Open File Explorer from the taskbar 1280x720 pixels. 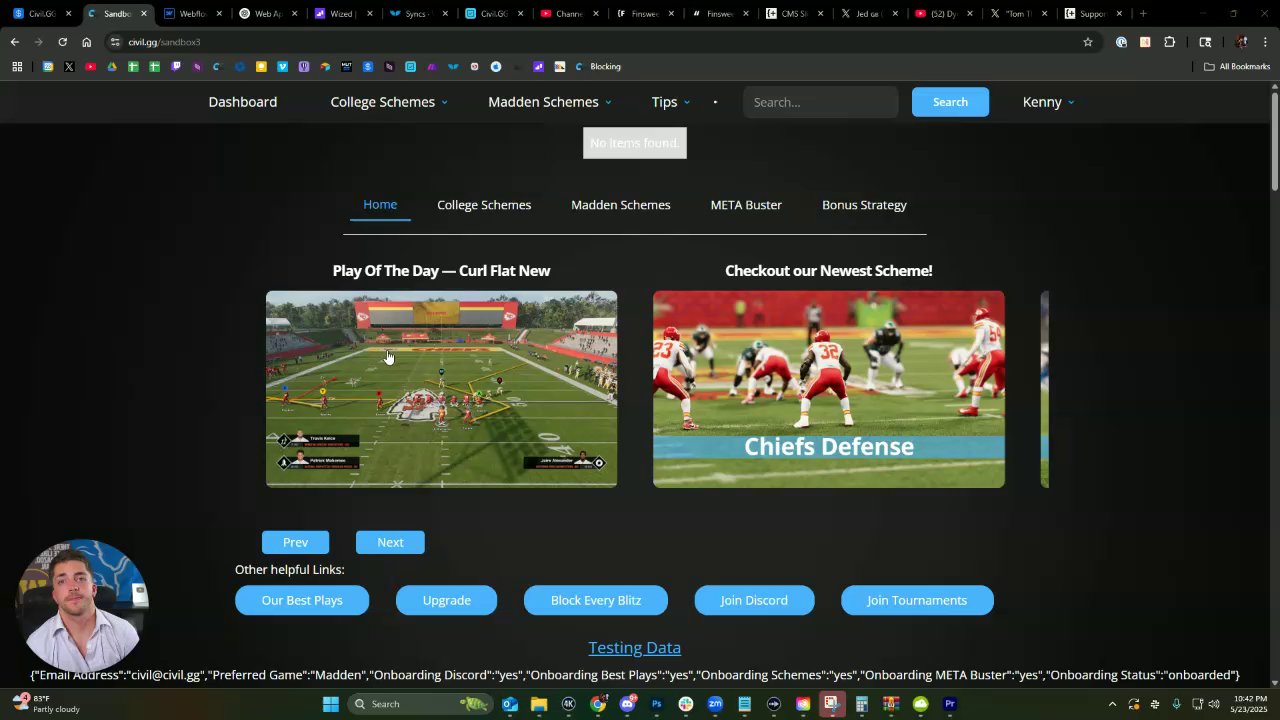(539, 704)
